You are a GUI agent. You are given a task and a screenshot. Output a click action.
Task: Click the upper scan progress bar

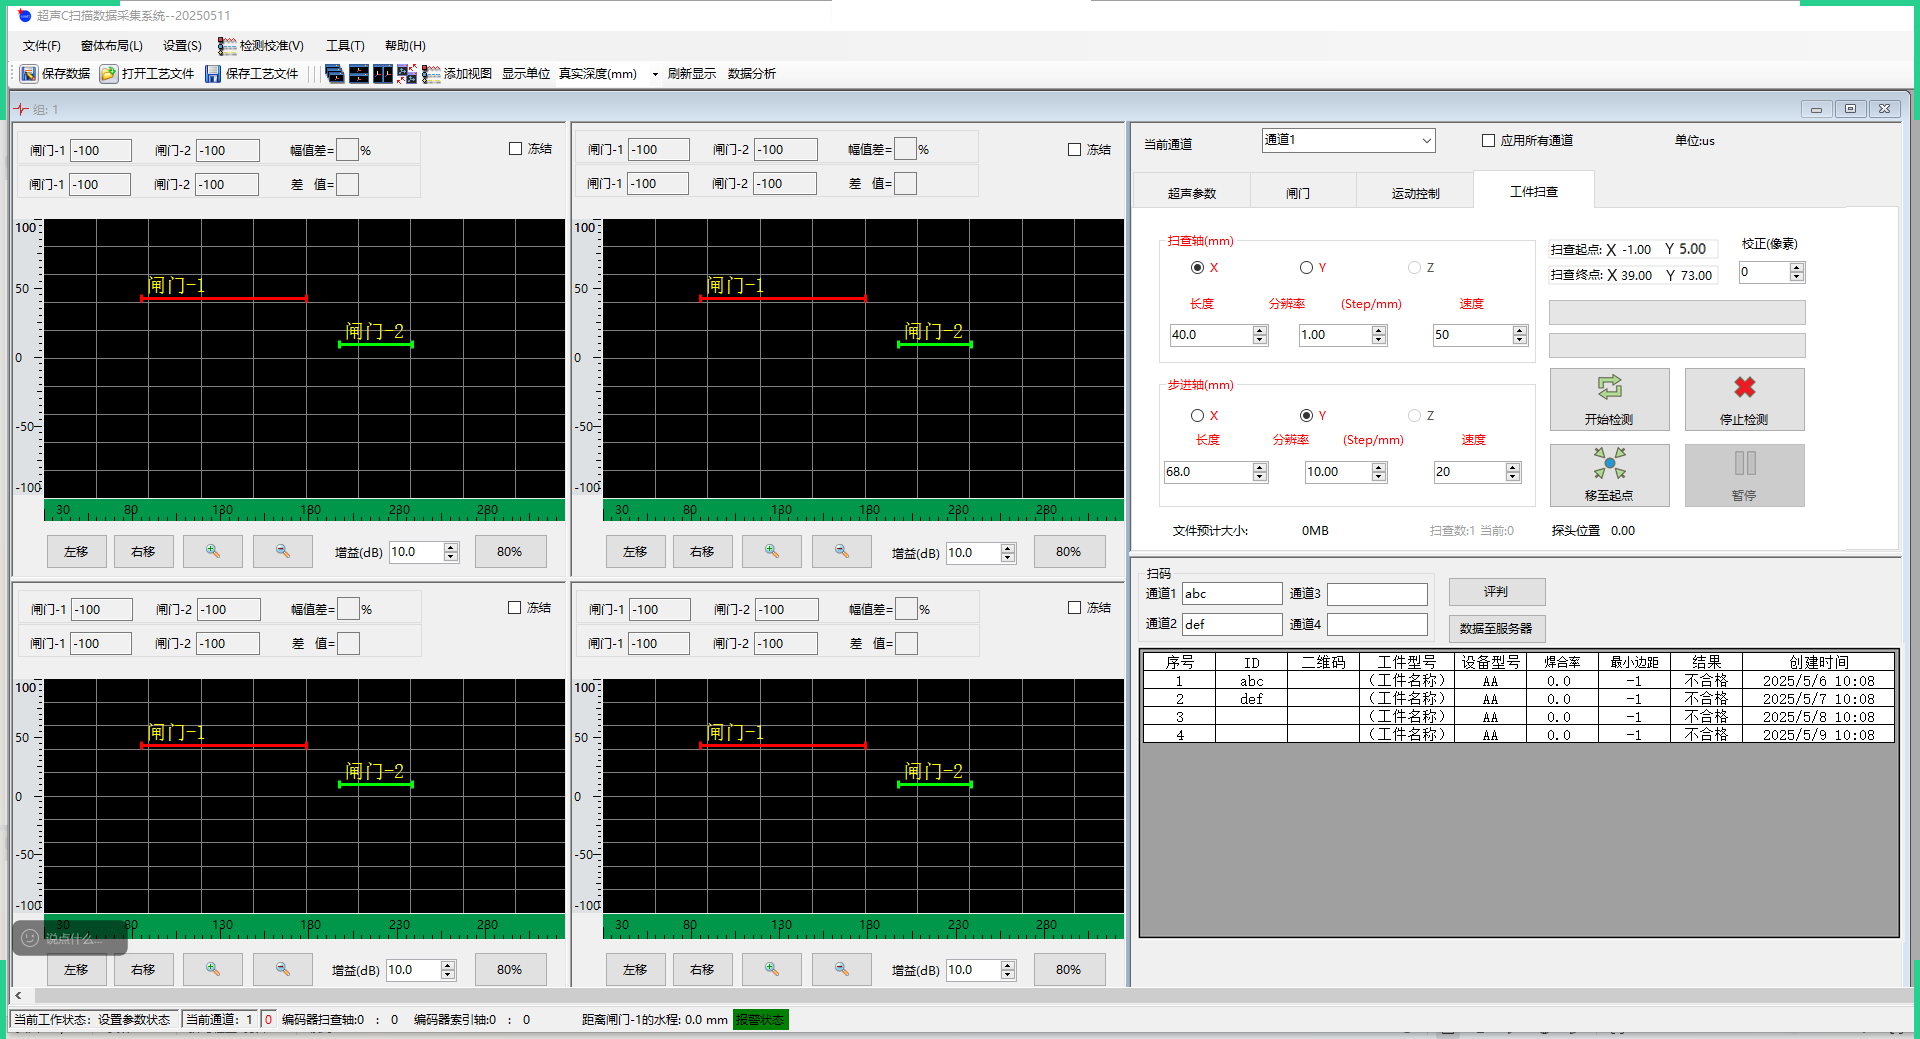click(1677, 313)
